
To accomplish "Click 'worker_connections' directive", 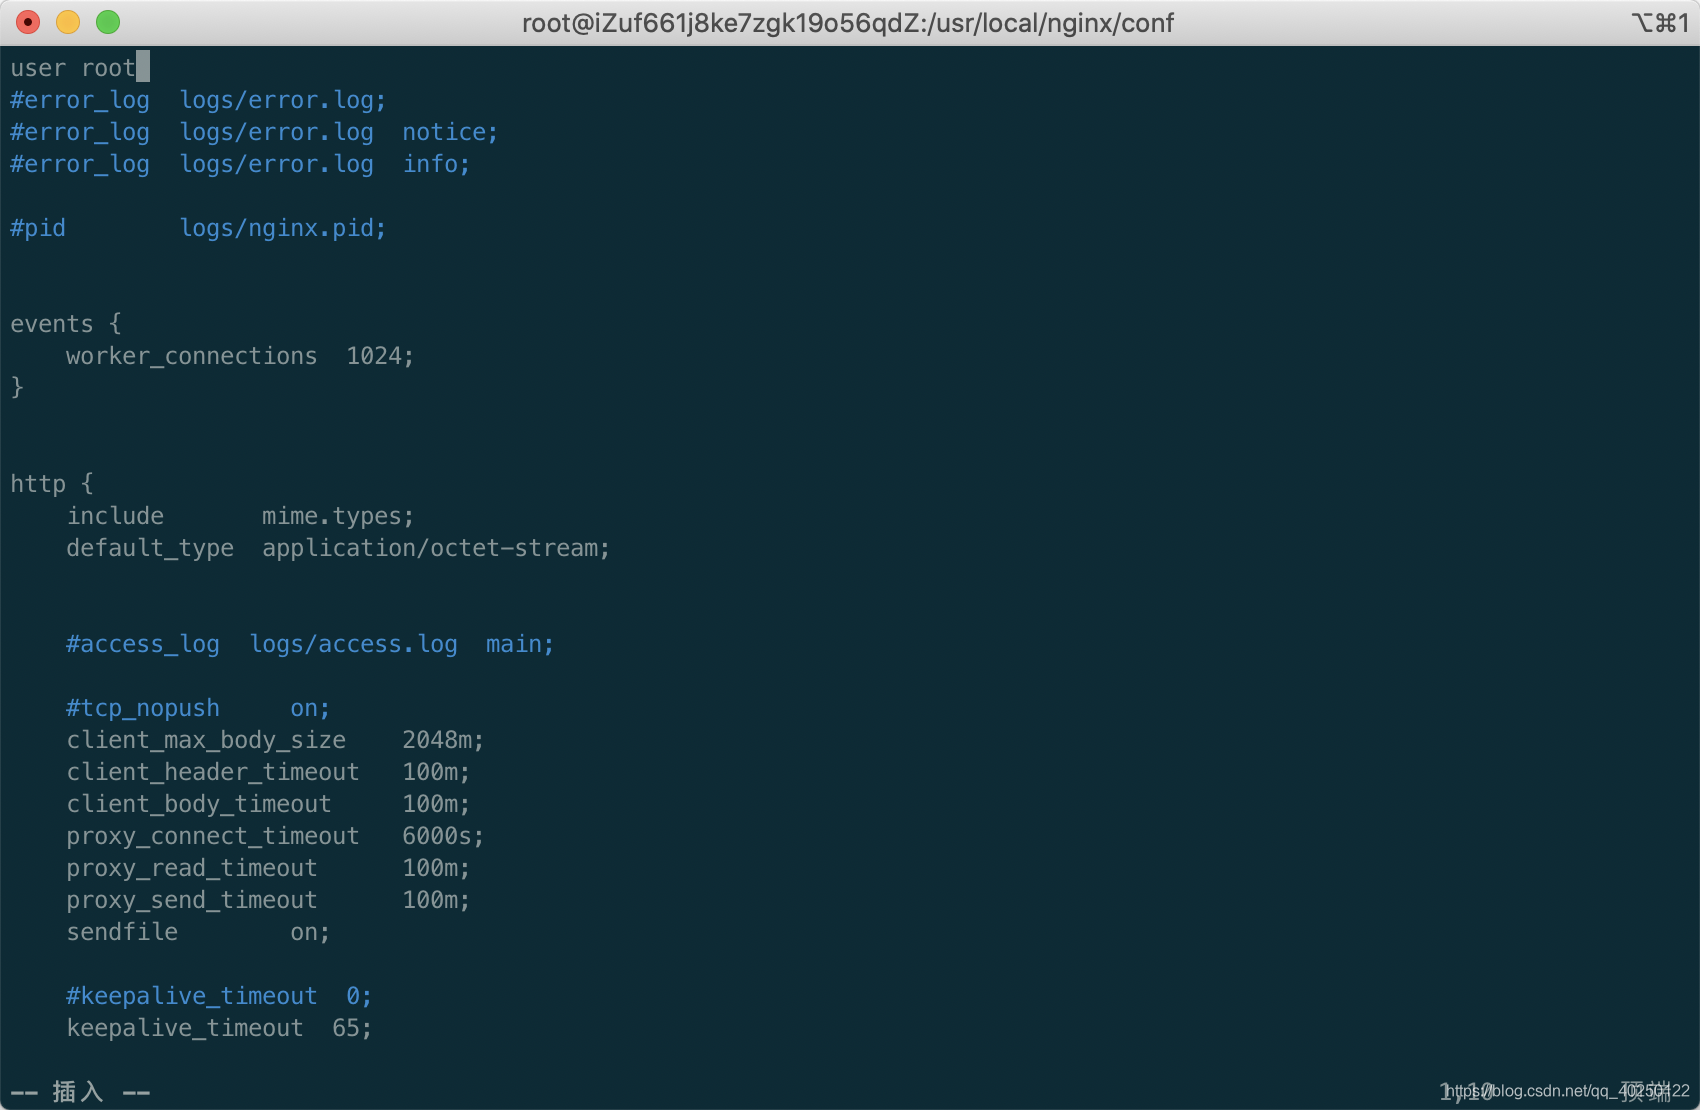I will [x=192, y=357].
